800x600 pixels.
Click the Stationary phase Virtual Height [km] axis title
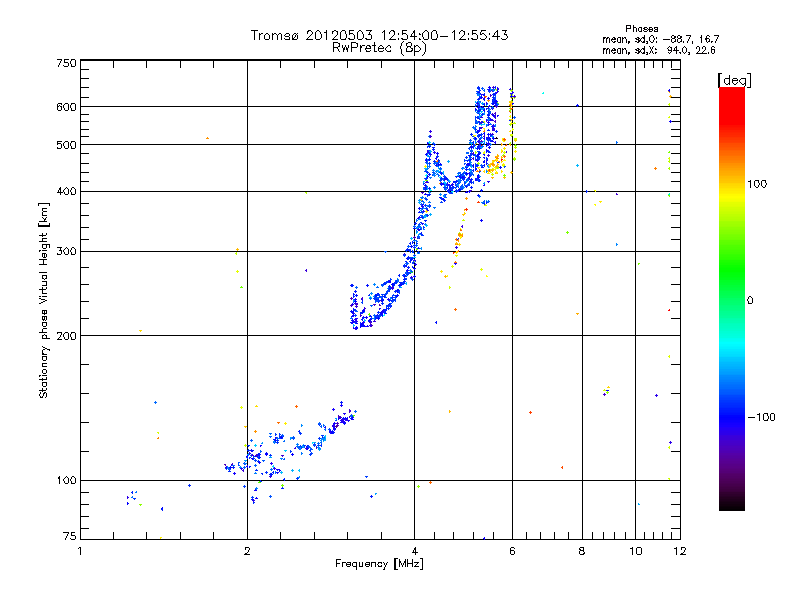point(44,301)
